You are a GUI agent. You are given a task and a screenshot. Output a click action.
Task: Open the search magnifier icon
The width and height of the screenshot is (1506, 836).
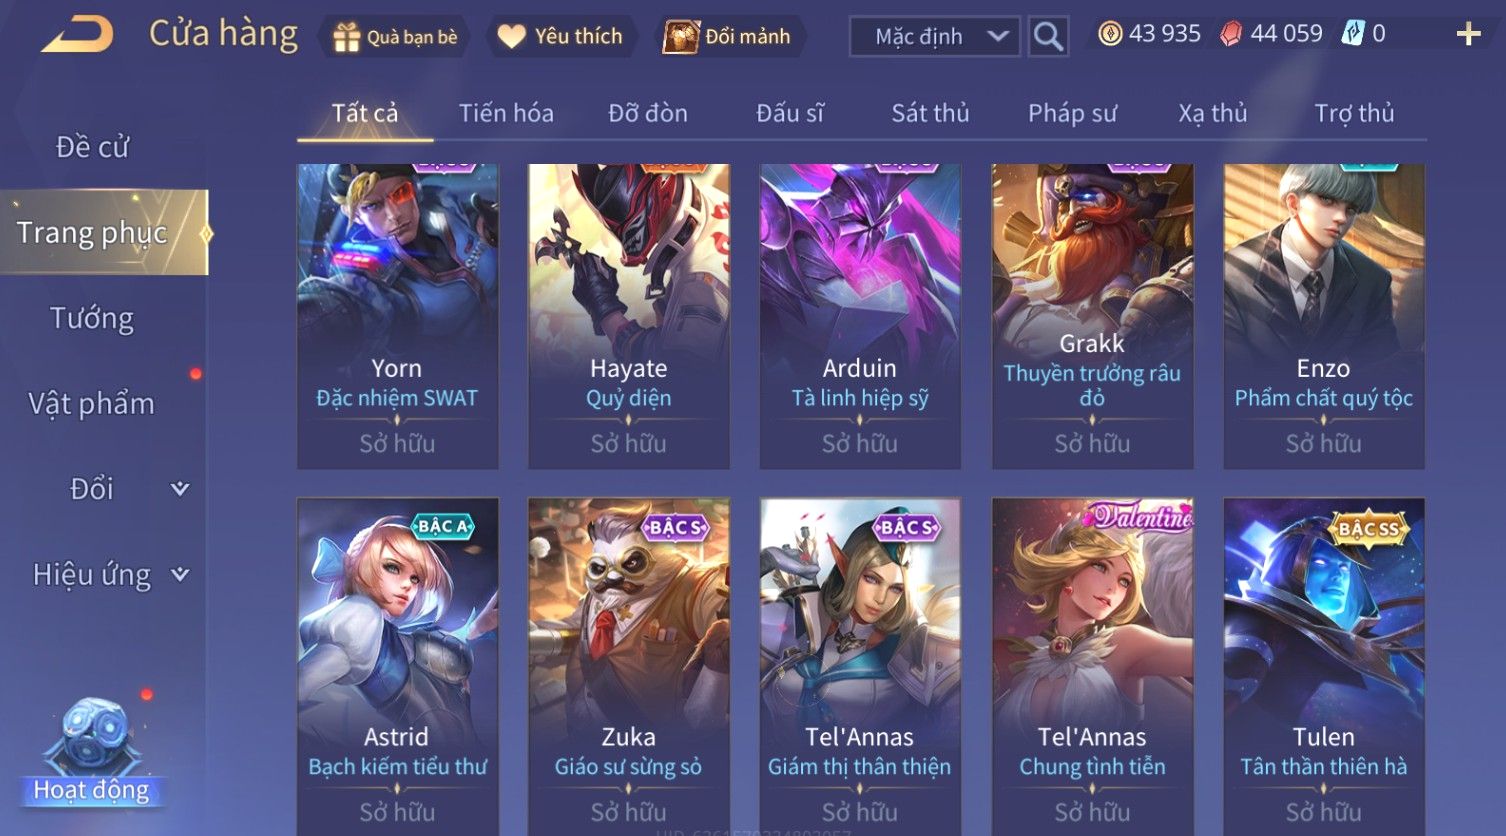coord(1048,37)
